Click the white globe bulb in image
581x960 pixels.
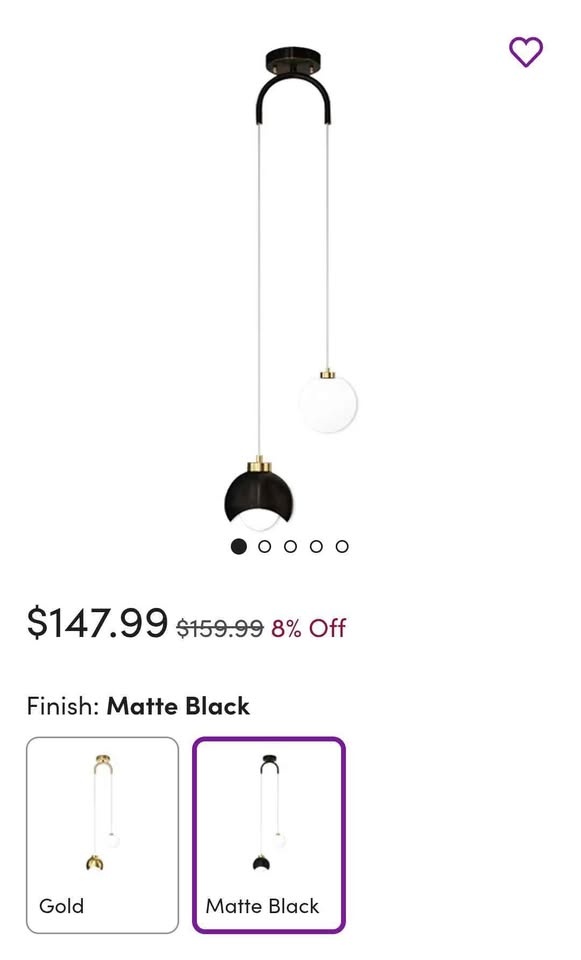point(328,403)
